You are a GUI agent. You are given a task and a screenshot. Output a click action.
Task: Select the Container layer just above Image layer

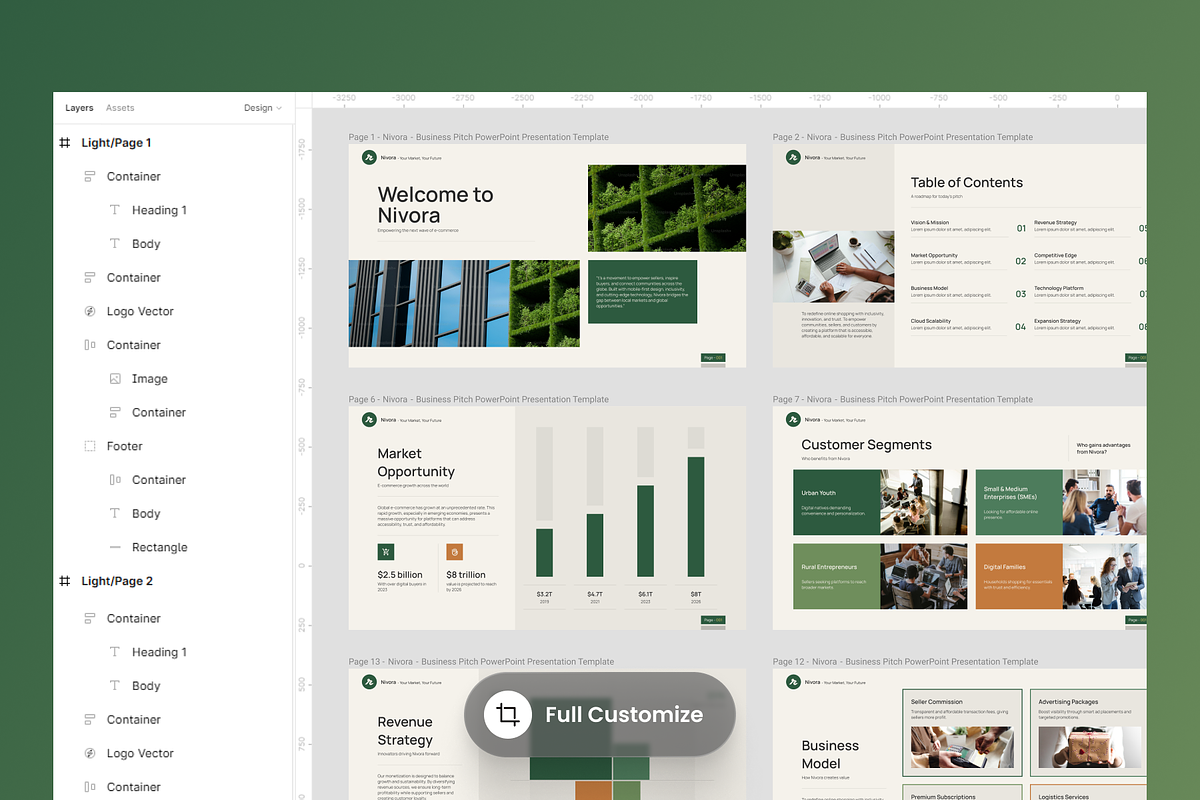(x=134, y=345)
